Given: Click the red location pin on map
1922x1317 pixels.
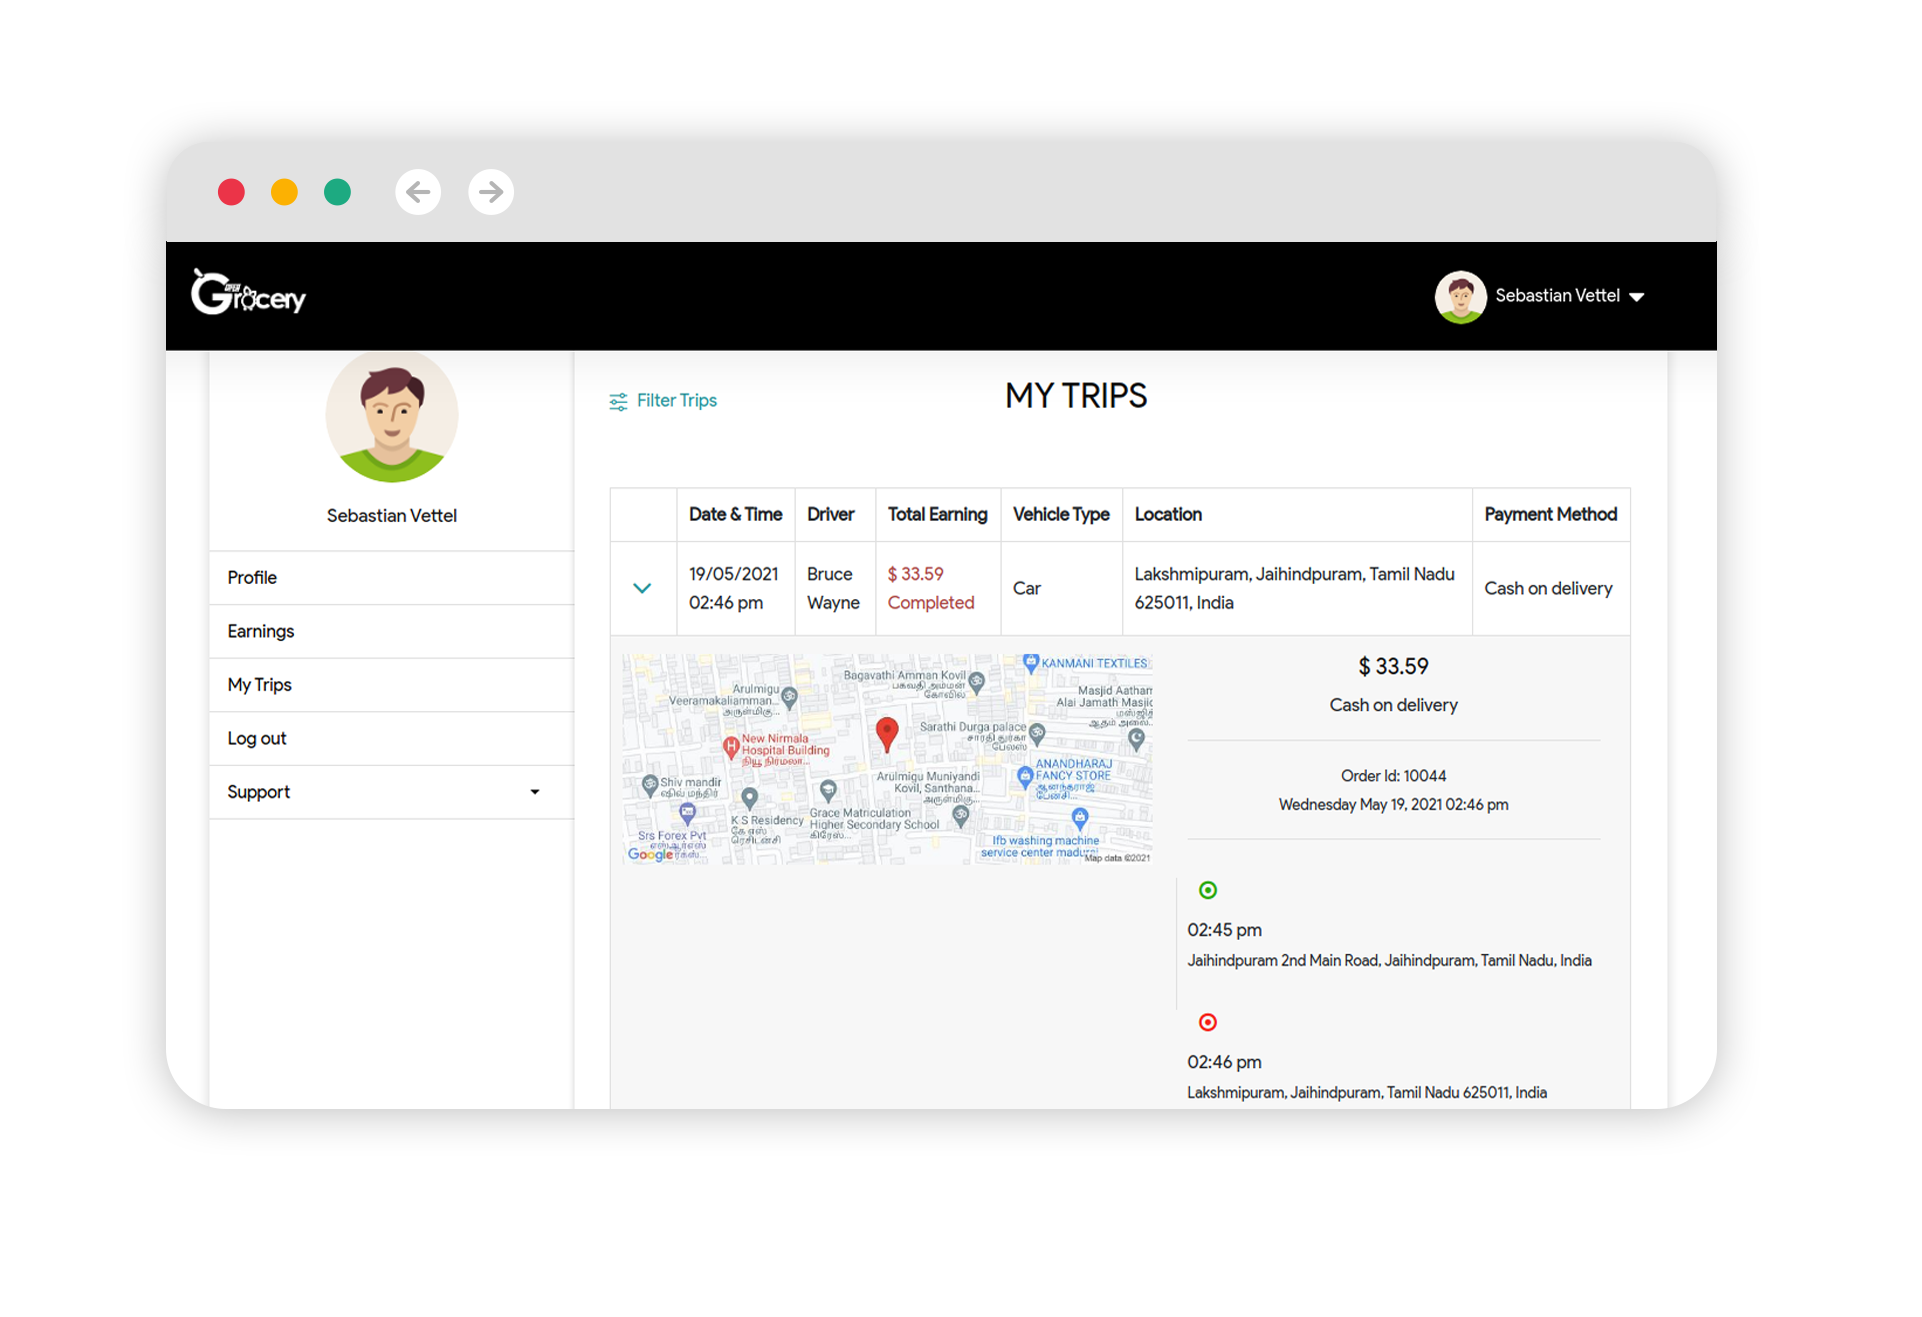Looking at the screenshot, I should point(886,733).
